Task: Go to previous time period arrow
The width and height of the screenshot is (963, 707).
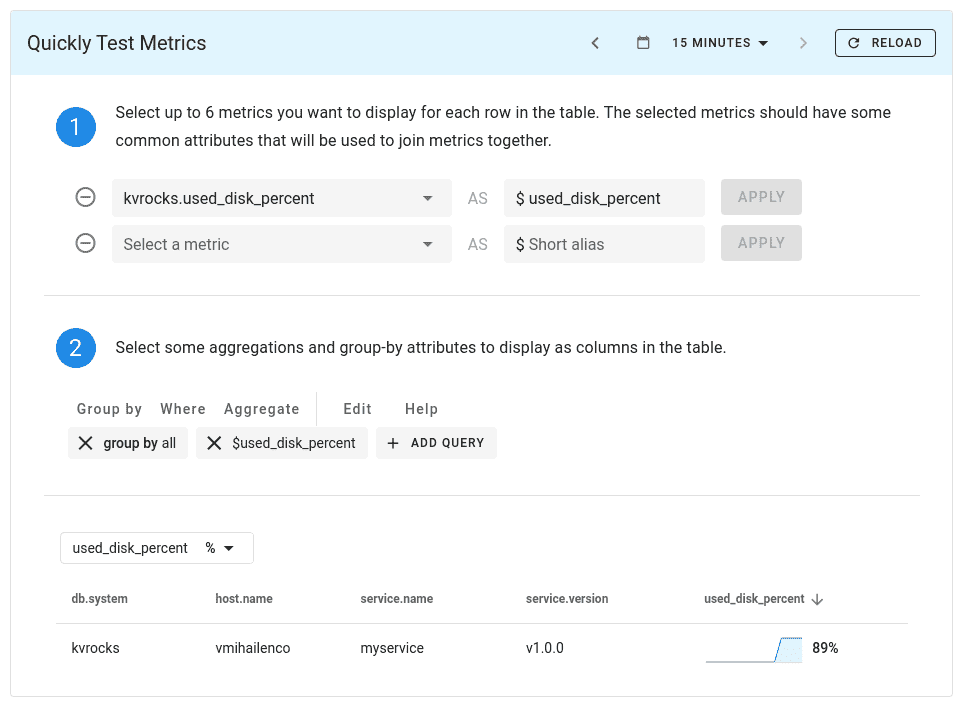Action: point(595,43)
